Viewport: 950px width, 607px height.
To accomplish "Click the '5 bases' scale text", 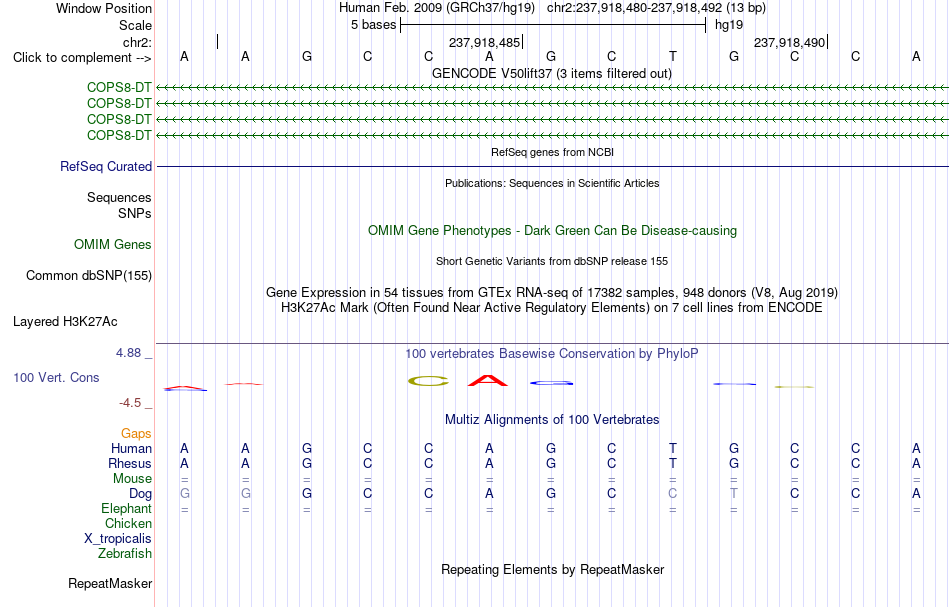I will tap(373, 25).
